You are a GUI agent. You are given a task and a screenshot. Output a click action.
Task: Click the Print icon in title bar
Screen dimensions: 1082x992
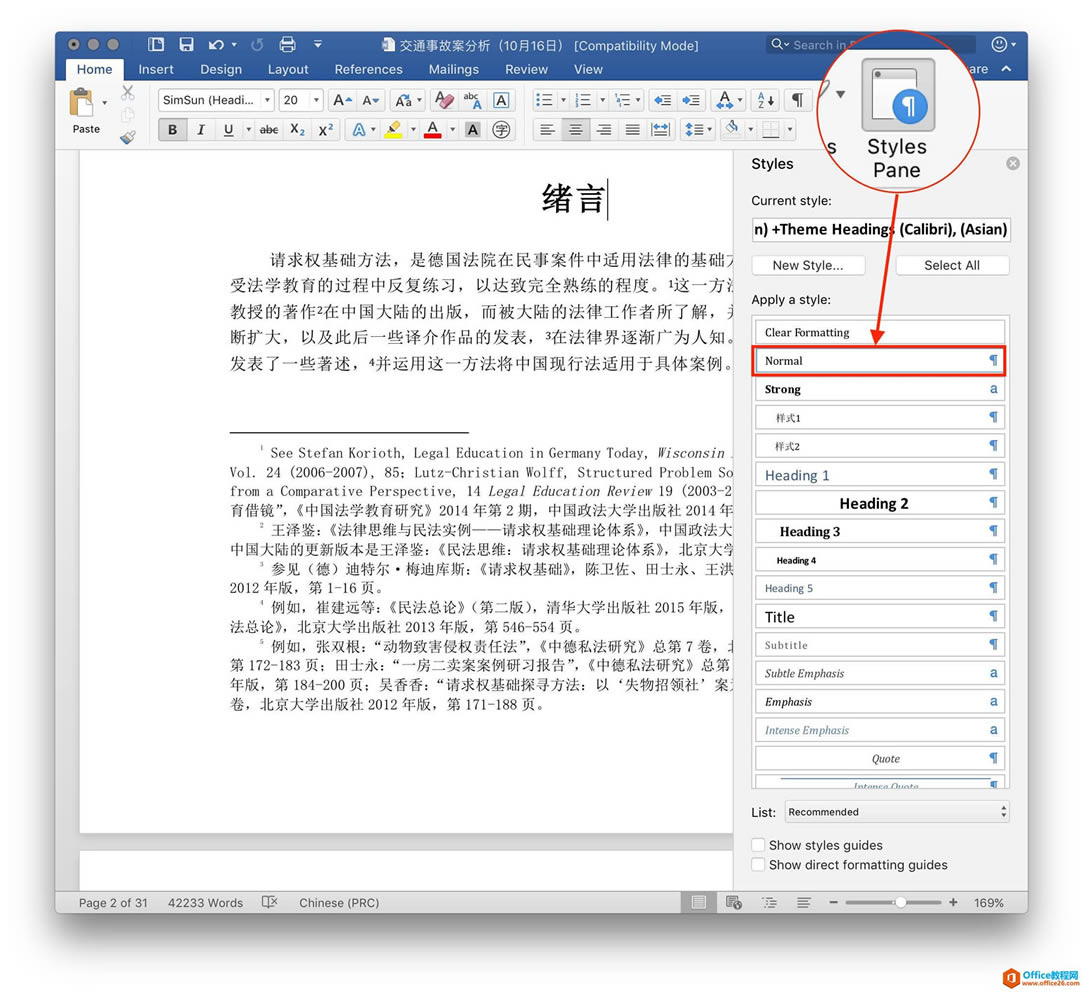click(287, 45)
